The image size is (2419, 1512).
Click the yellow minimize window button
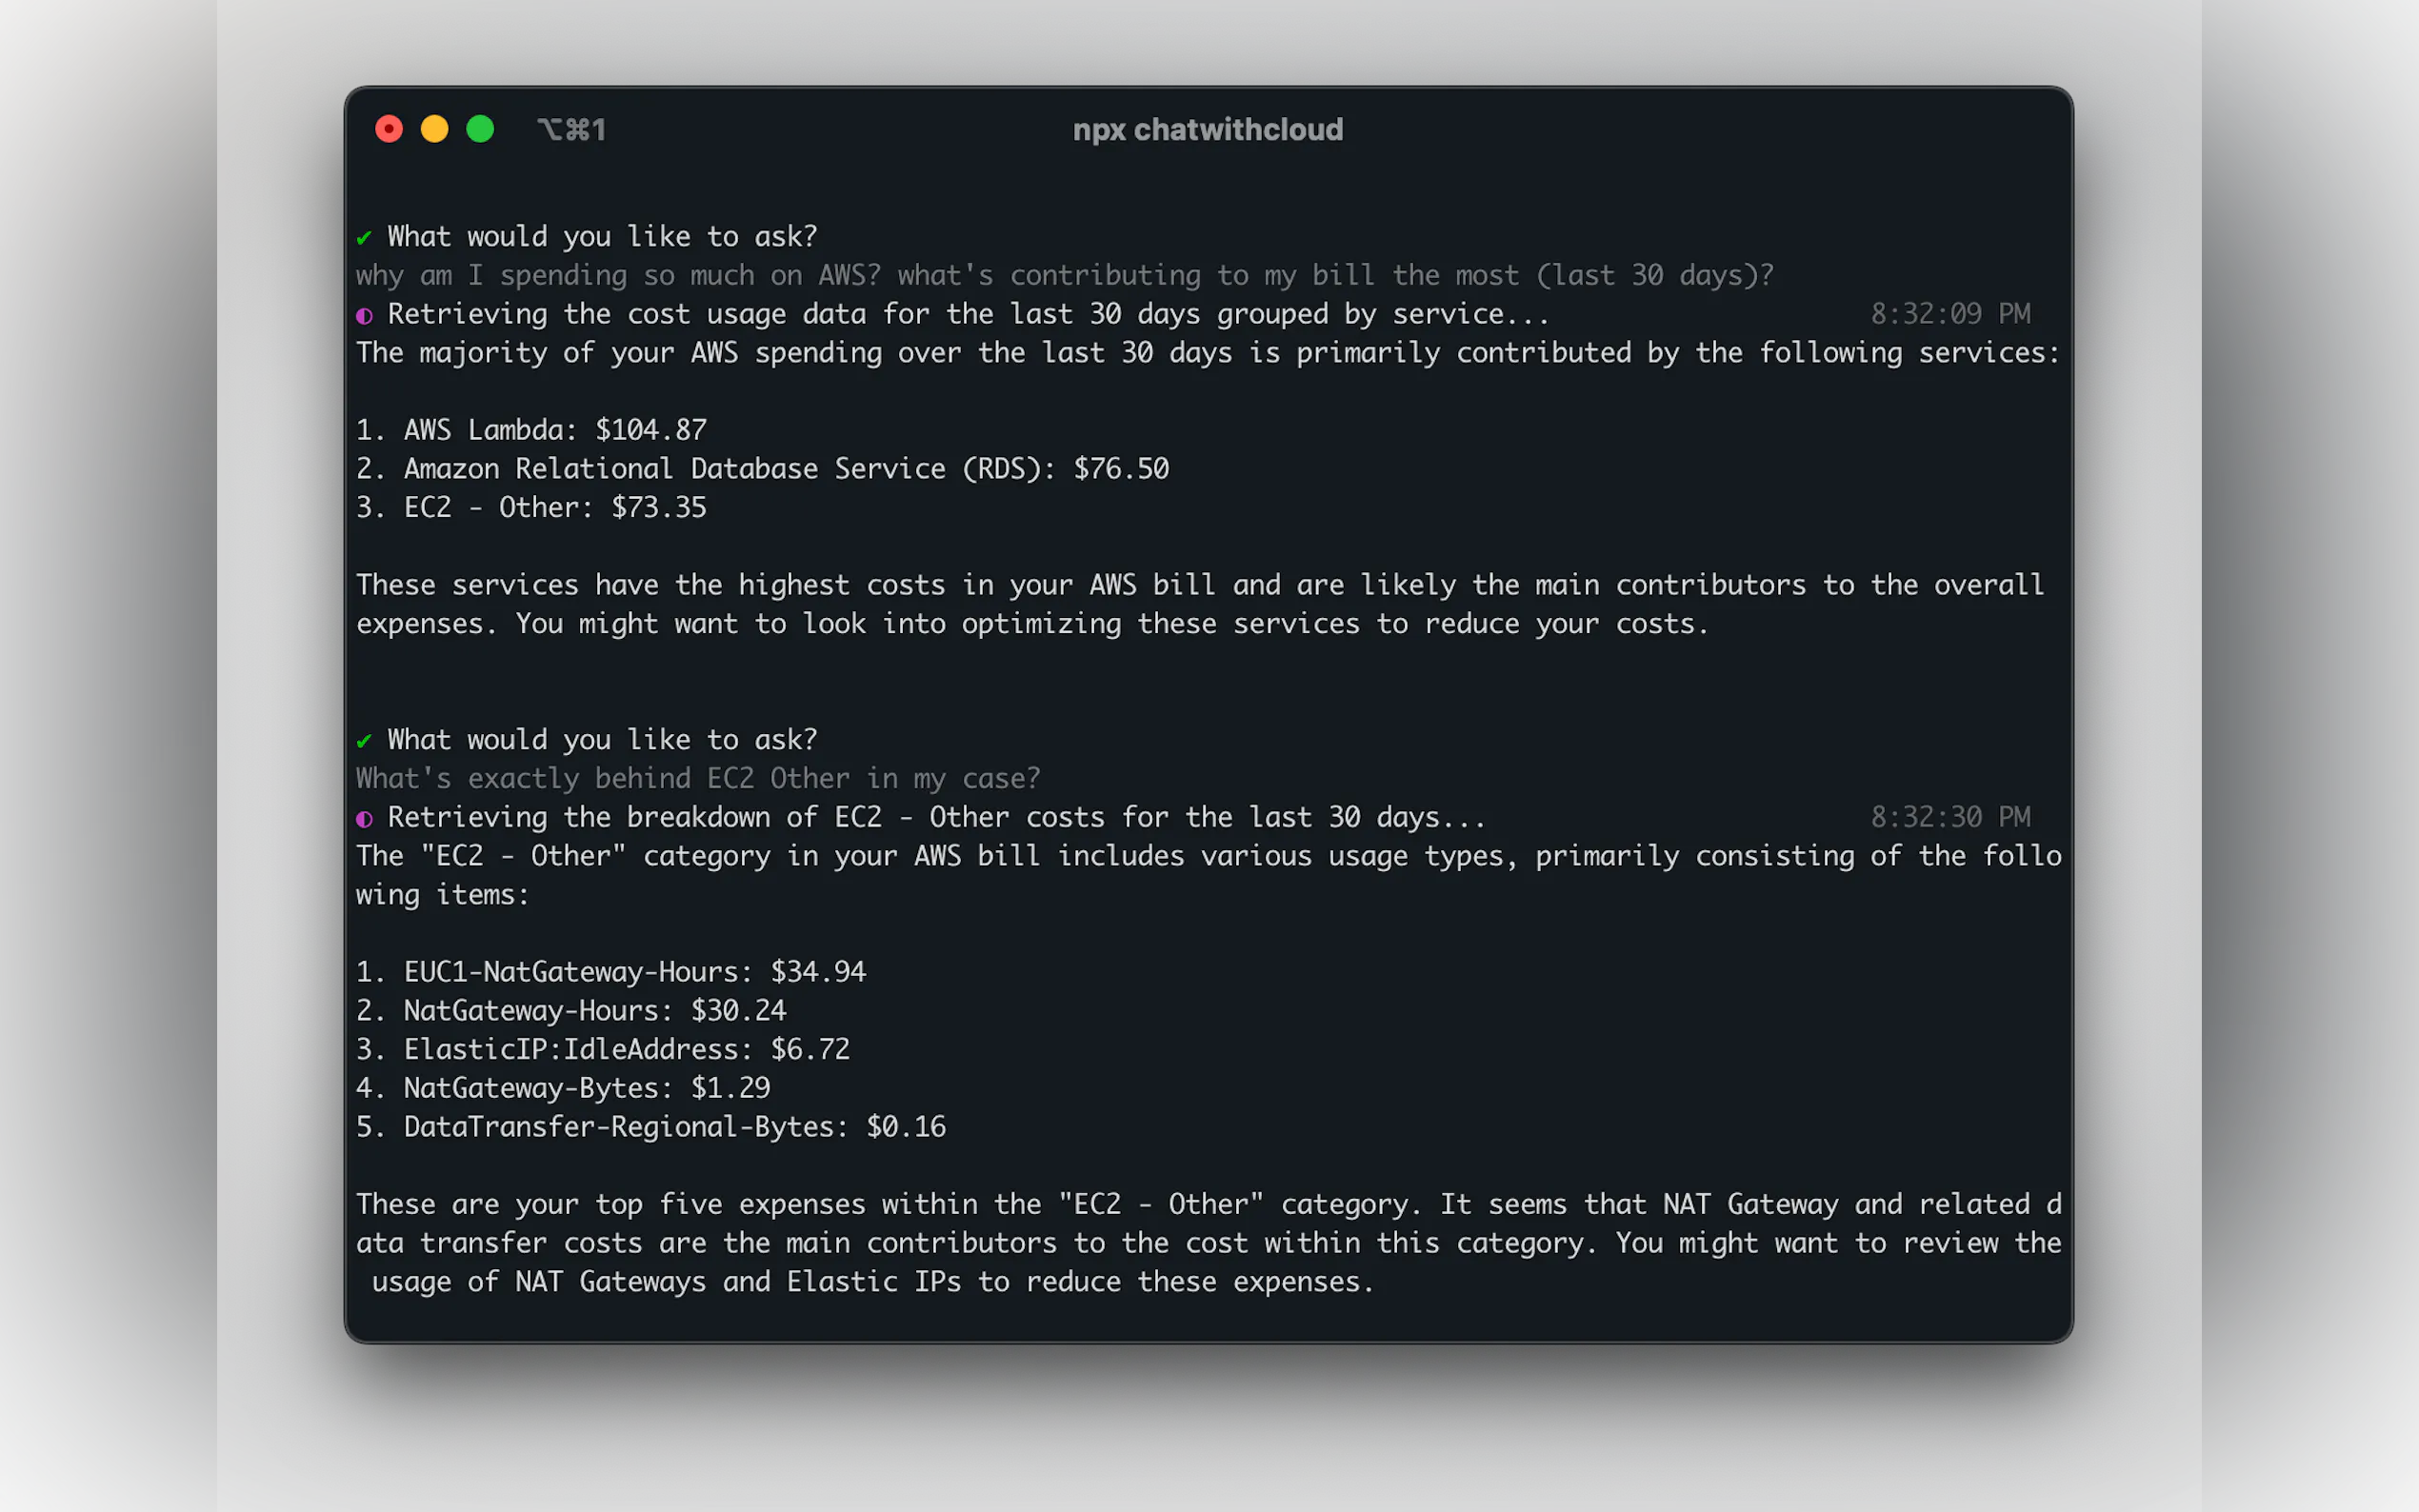click(x=434, y=129)
